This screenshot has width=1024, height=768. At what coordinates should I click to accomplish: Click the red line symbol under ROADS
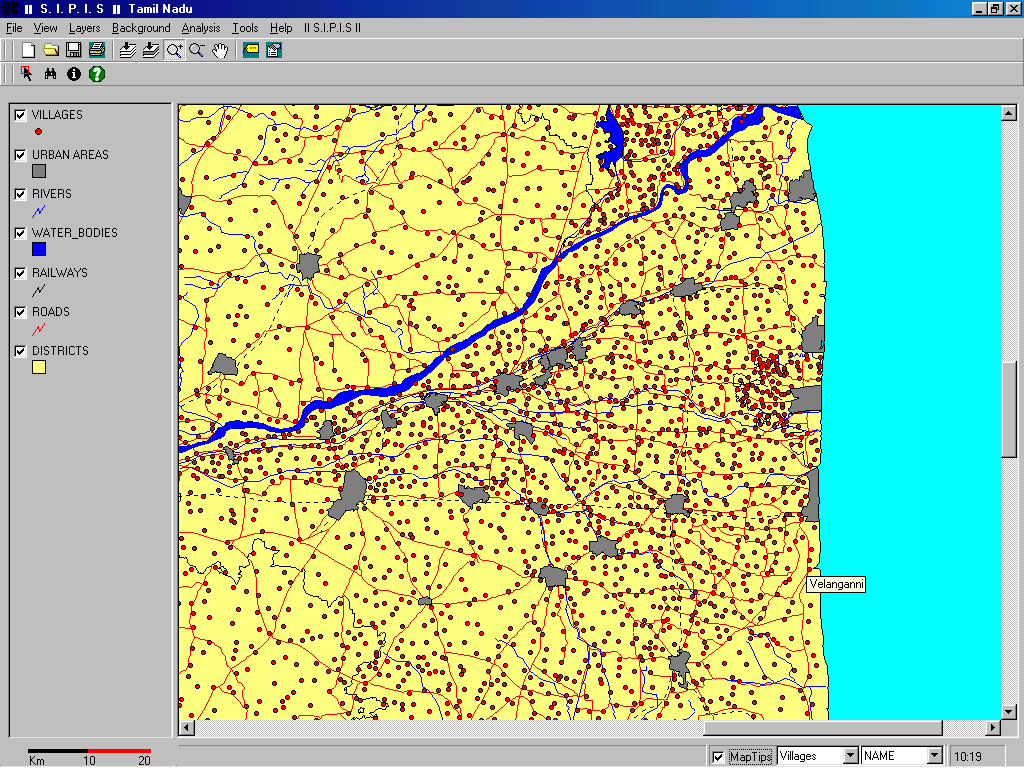(39, 328)
